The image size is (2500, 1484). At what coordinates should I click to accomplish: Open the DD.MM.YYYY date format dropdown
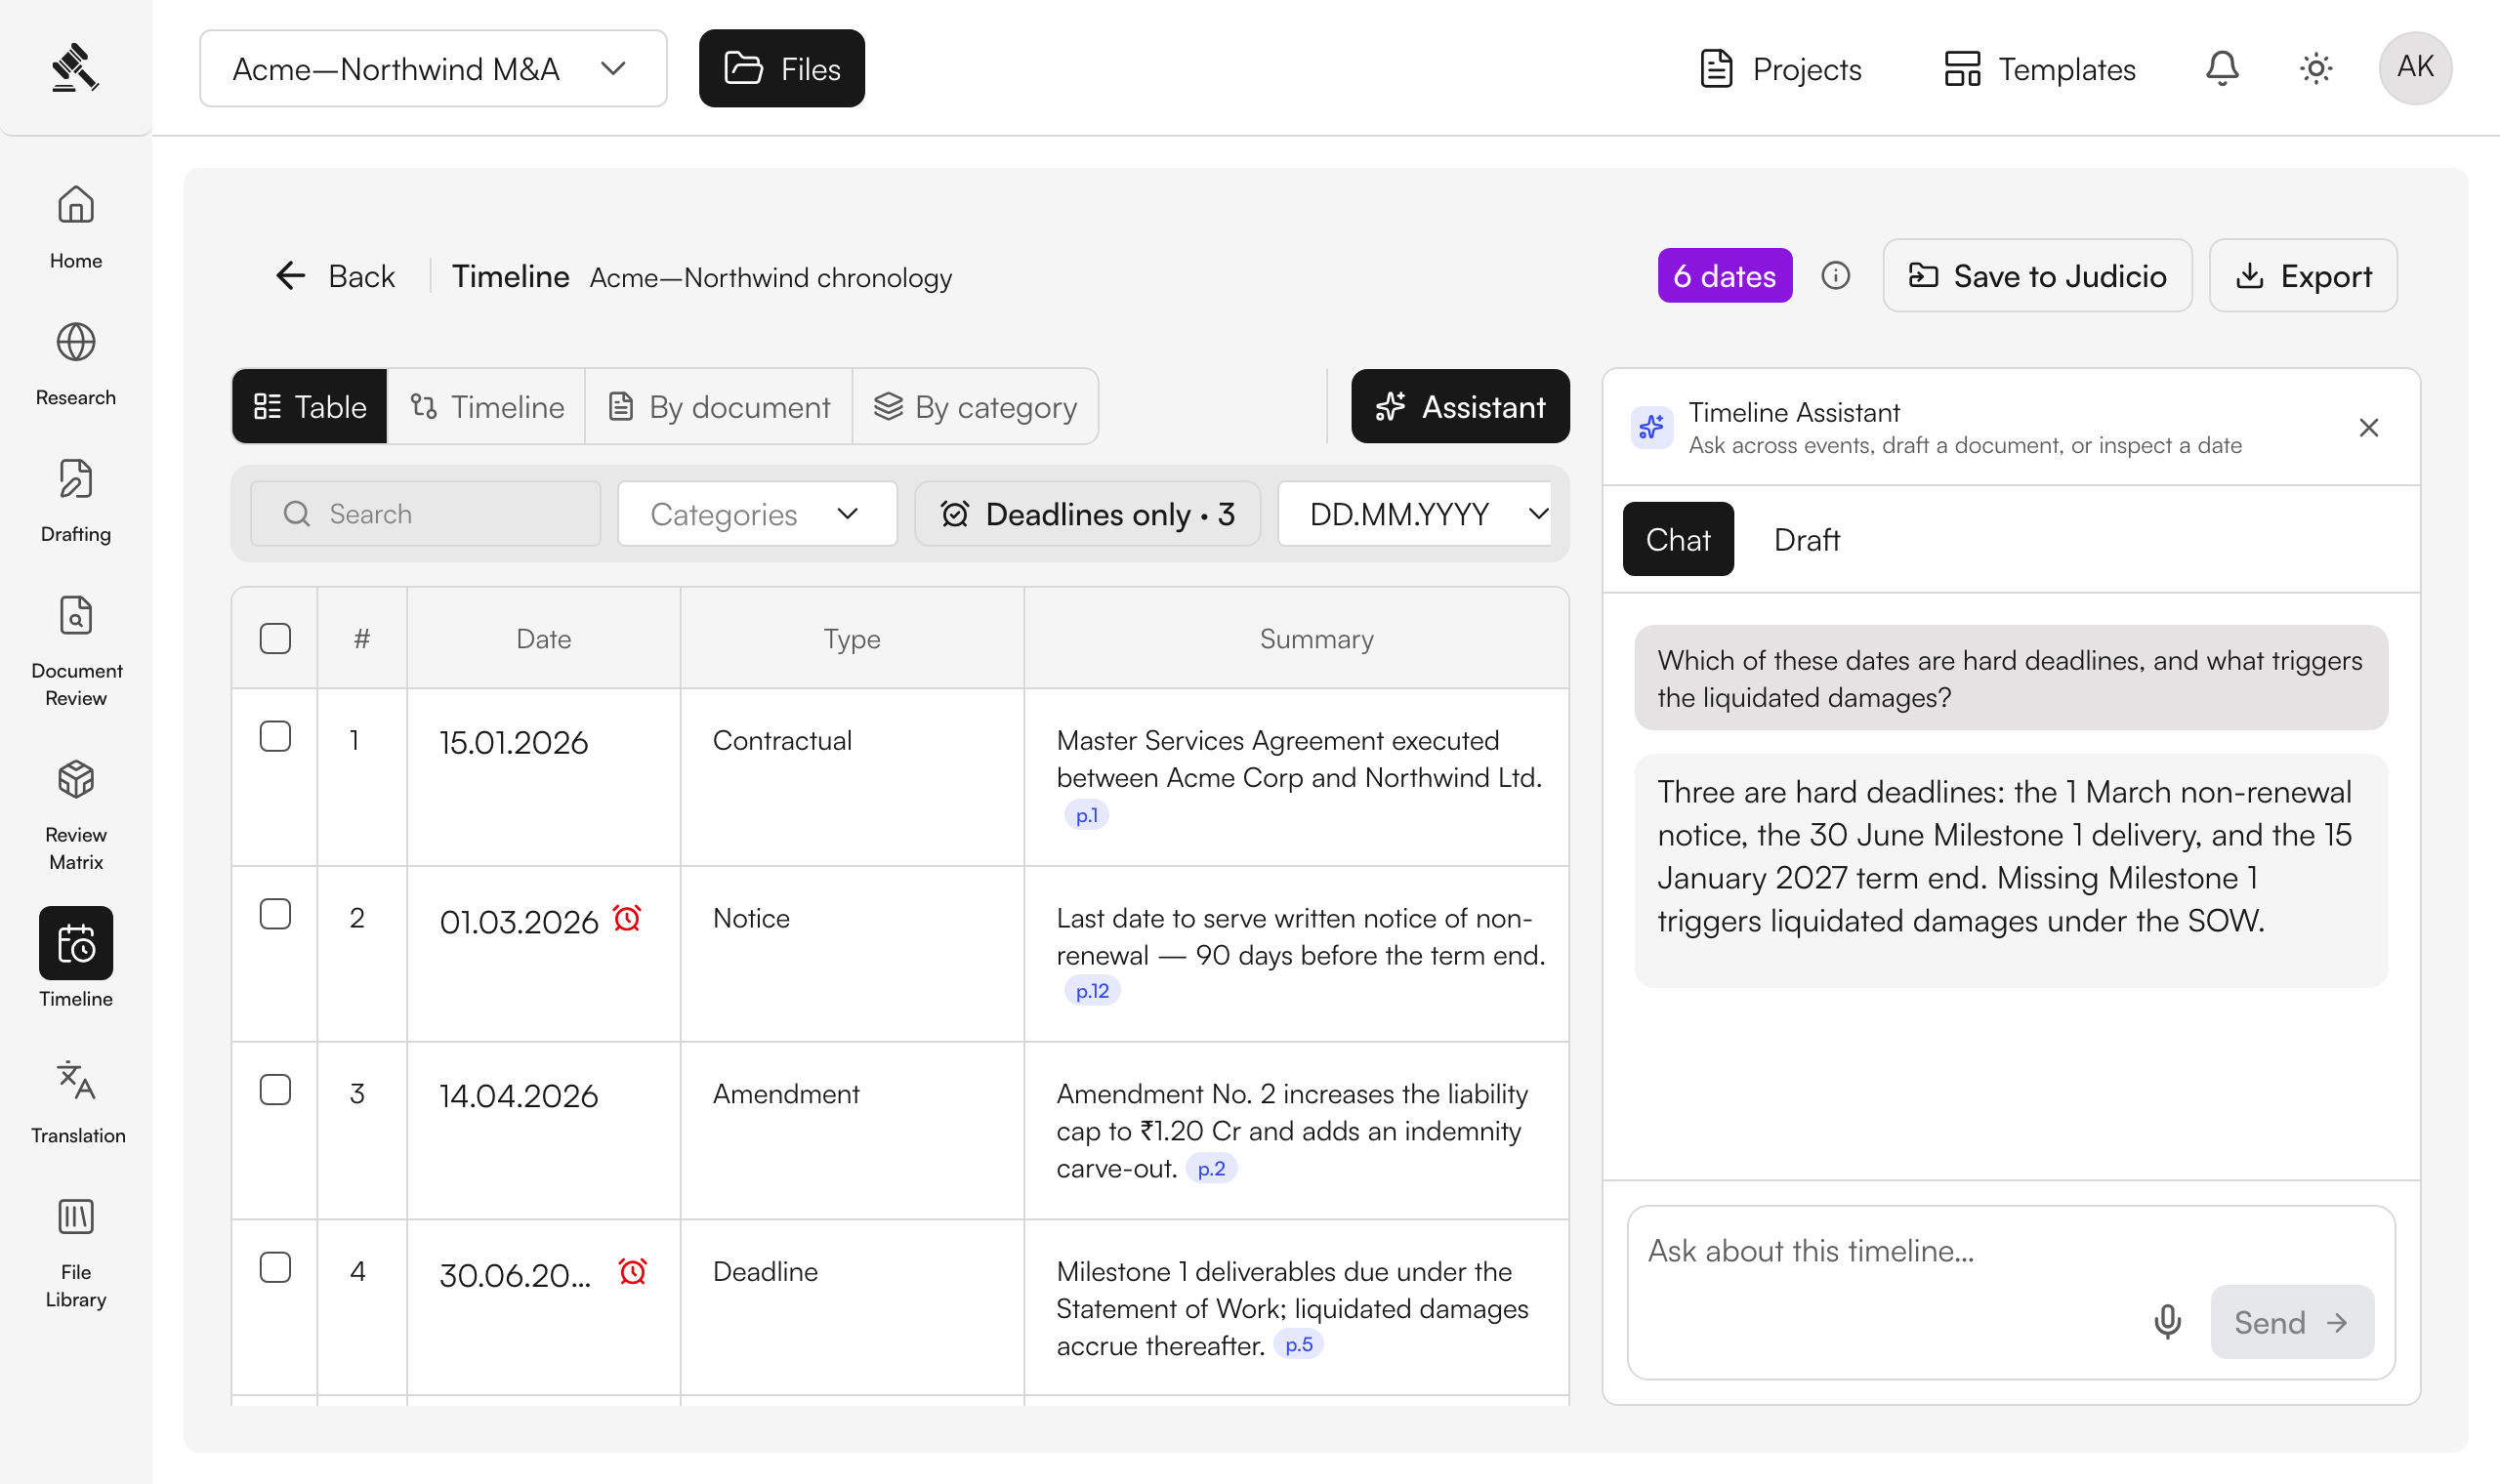coord(1415,514)
